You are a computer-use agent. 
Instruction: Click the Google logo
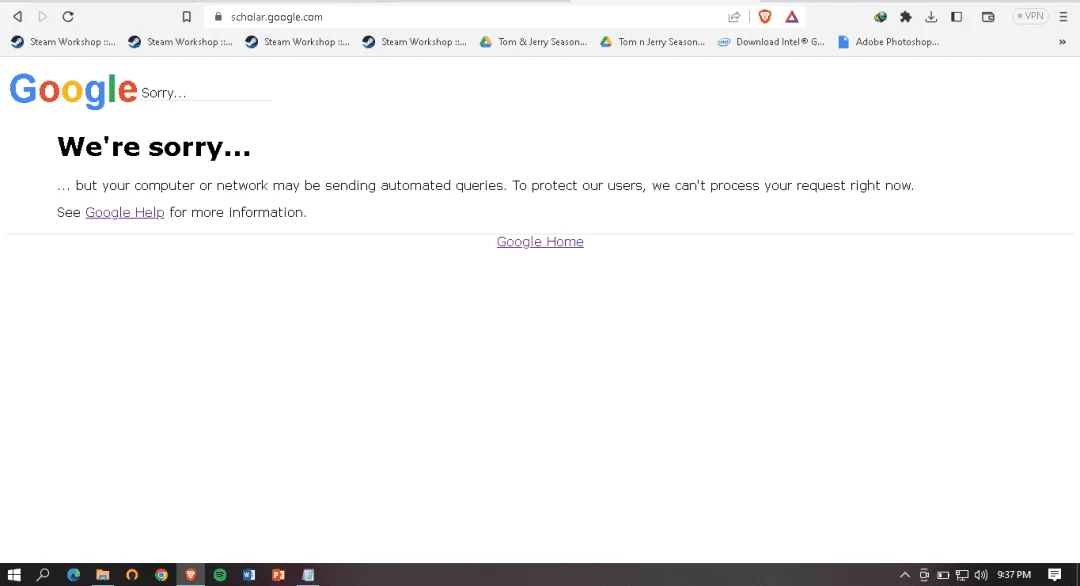pyautogui.click(x=73, y=90)
